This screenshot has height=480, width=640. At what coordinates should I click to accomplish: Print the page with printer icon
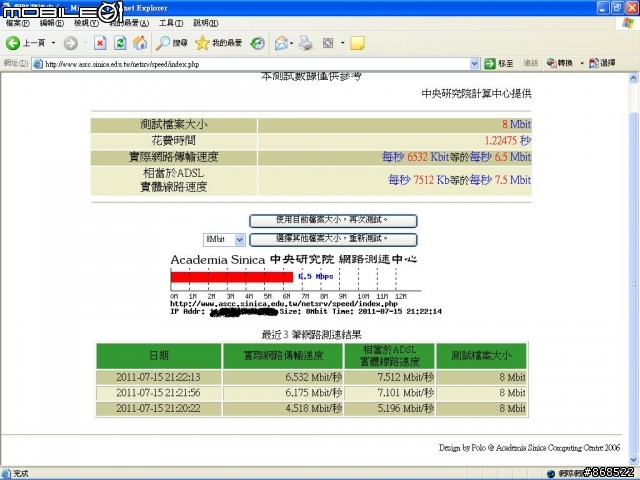pos(305,43)
